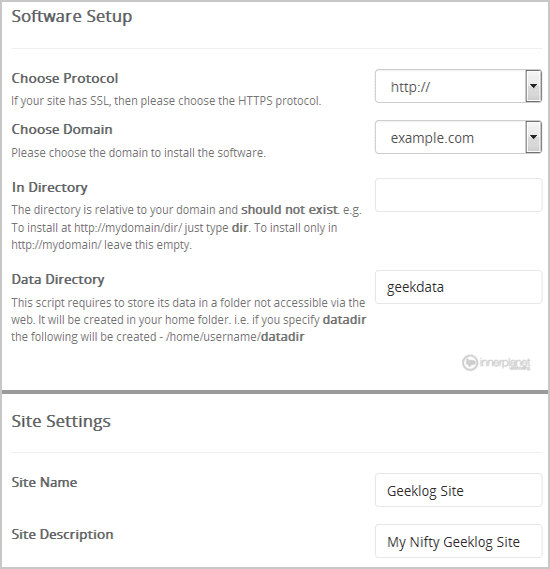This screenshot has height=569, width=550.
Task: Click the geekdata Data Directory field
Action: [x=459, y=287]
